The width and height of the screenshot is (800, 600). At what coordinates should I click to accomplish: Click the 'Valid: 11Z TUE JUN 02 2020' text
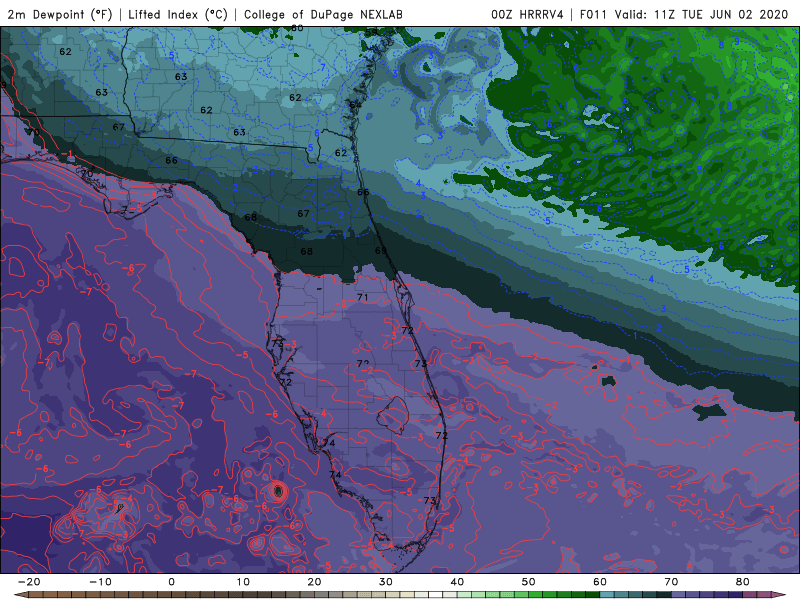(702, 14)
